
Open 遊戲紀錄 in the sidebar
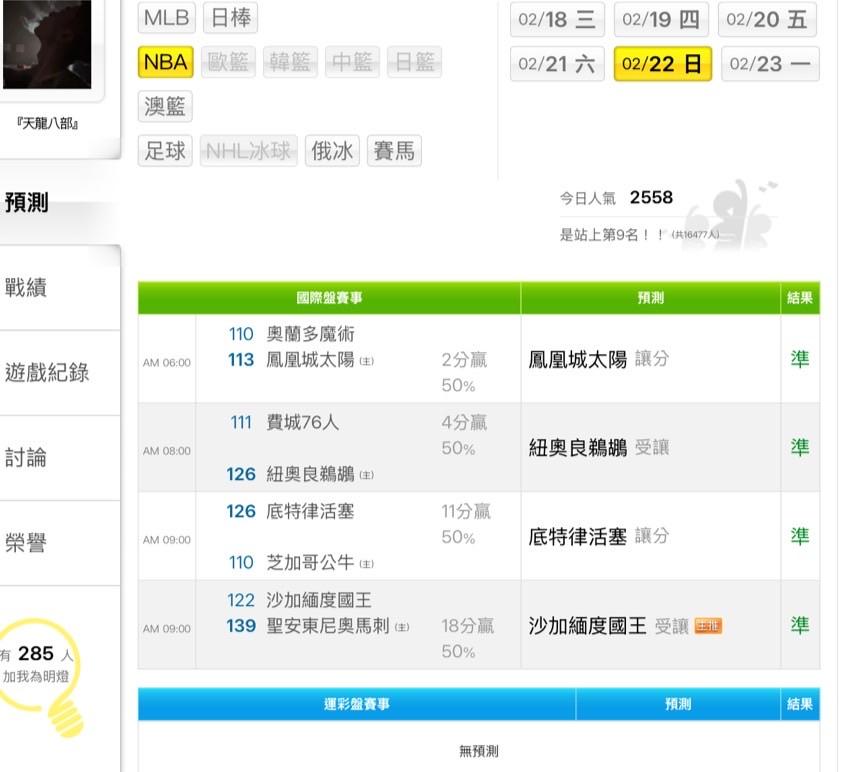[x=47, y=373]
